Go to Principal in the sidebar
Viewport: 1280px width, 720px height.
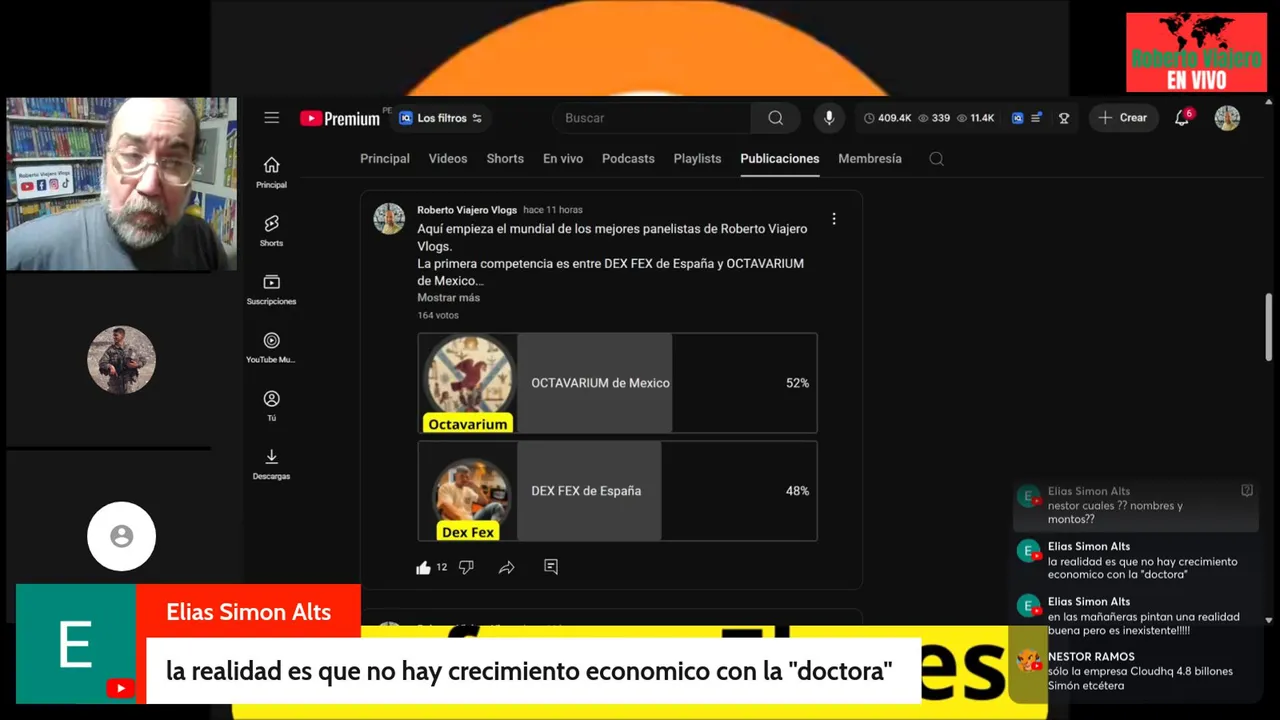coord(271,172)
